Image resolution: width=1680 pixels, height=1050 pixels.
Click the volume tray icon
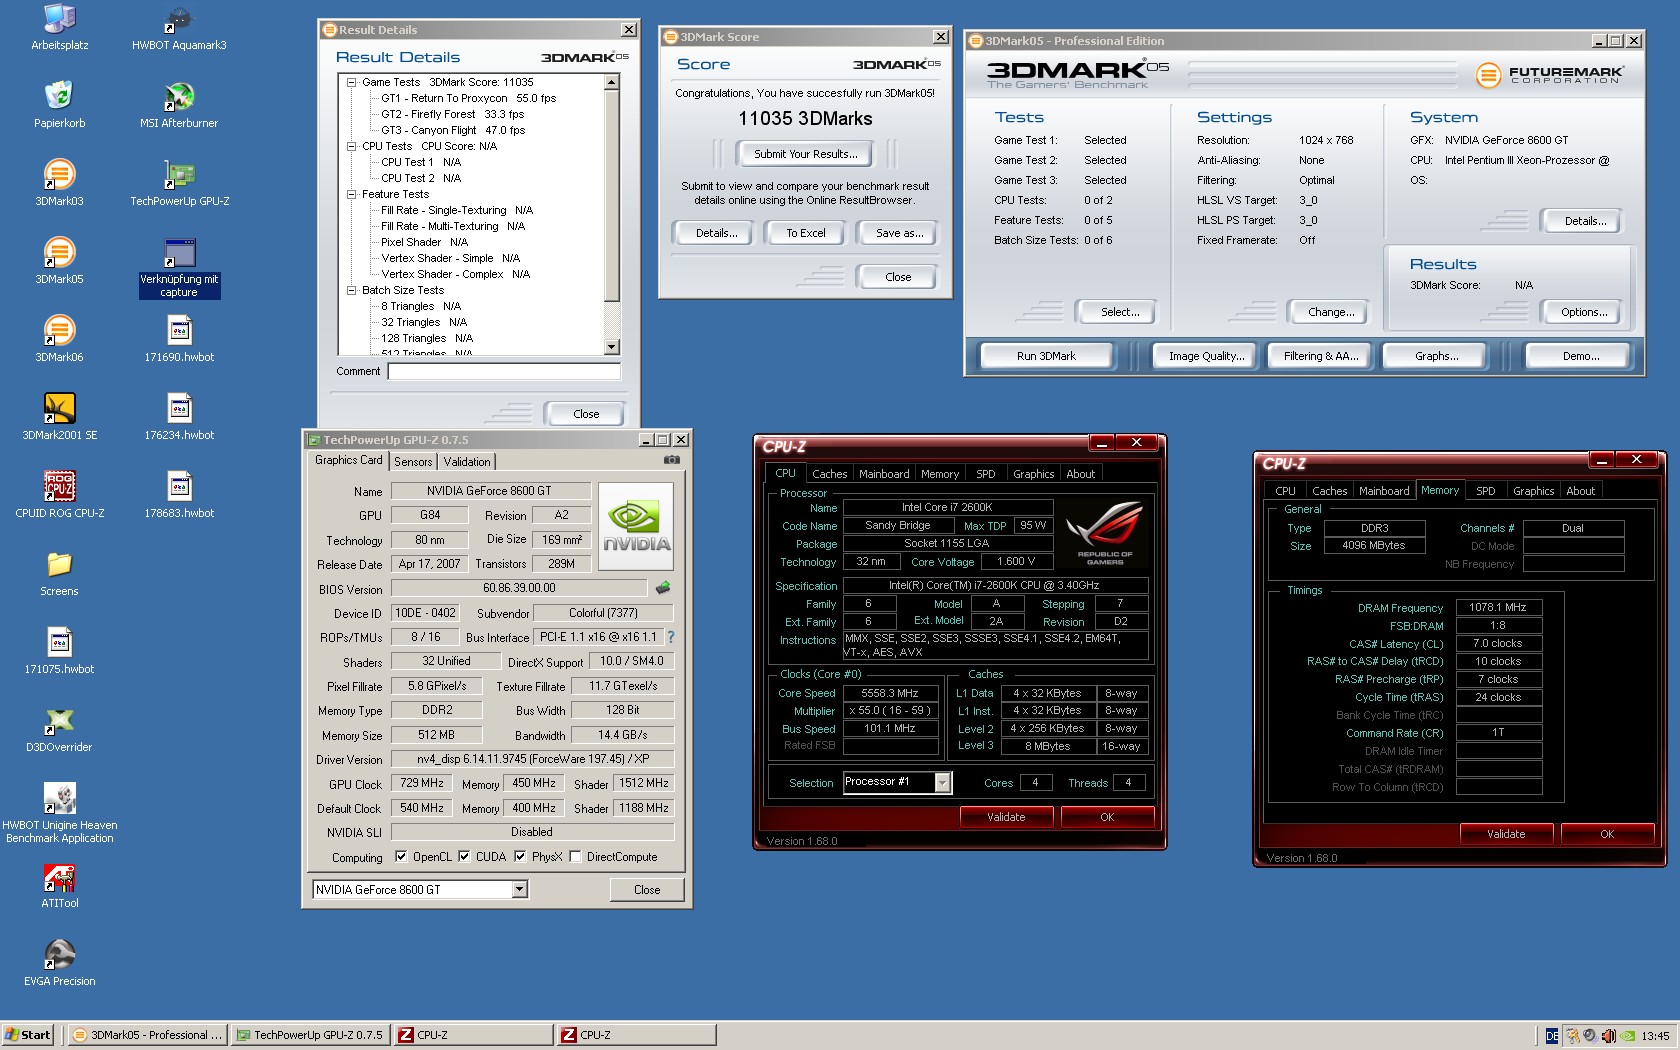tap(1608, 1036)
